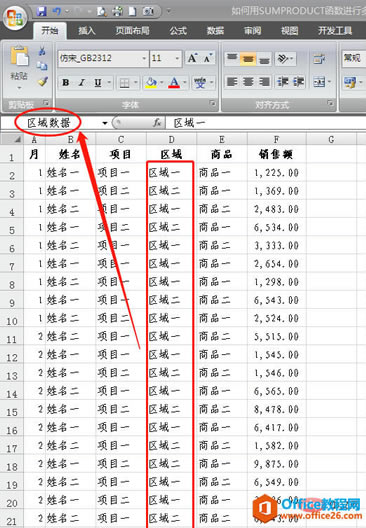Select the 销售额 header cell
366x528 pixels.
click(x=276, y=155)
